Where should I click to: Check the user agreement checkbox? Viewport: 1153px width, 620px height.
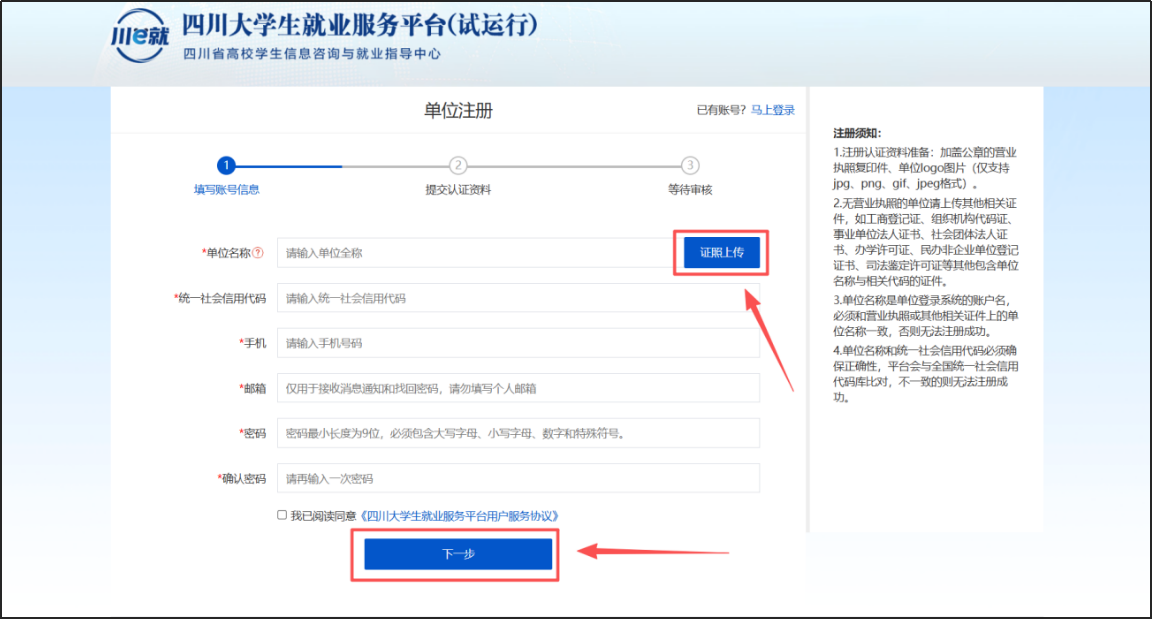click(x=282, y=516)
